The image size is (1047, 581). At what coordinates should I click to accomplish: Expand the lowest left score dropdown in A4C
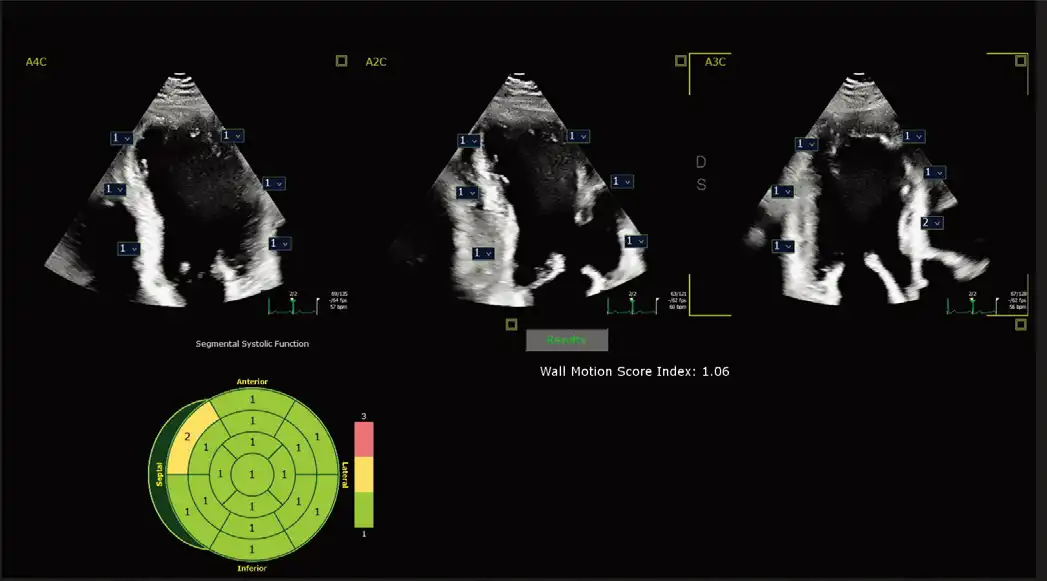[x=127, y=248]
